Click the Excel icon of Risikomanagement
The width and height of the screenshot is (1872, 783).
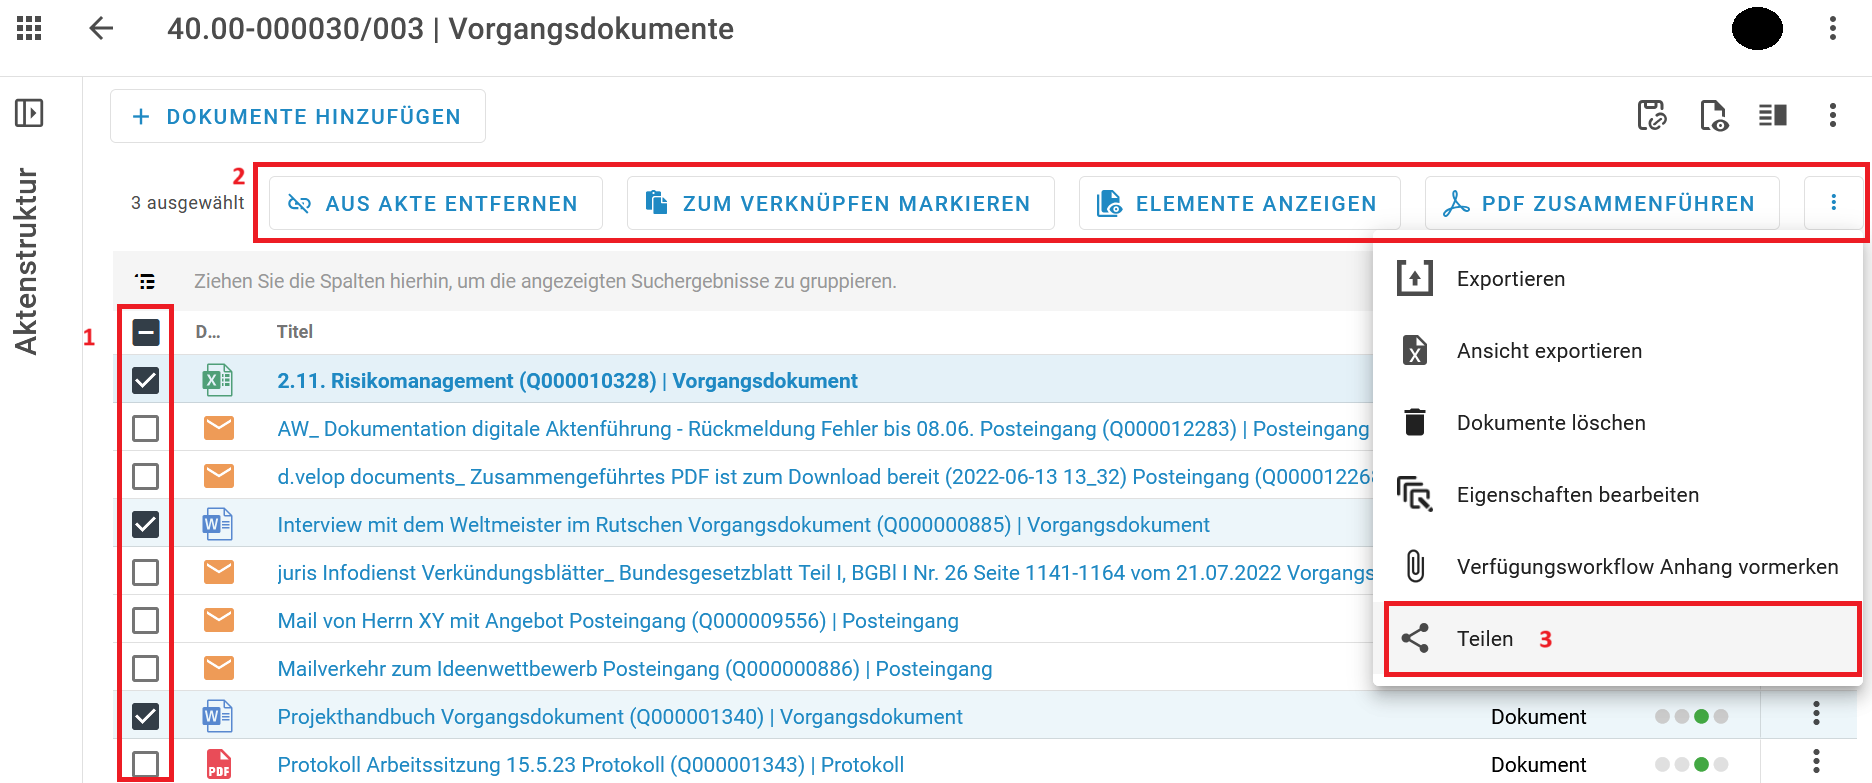[x=217, y=380]
